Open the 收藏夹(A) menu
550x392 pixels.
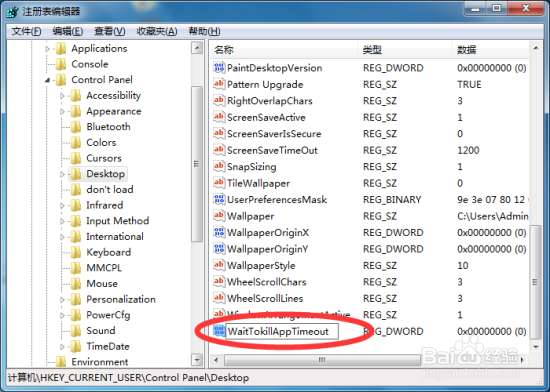[x=157, y=32]
